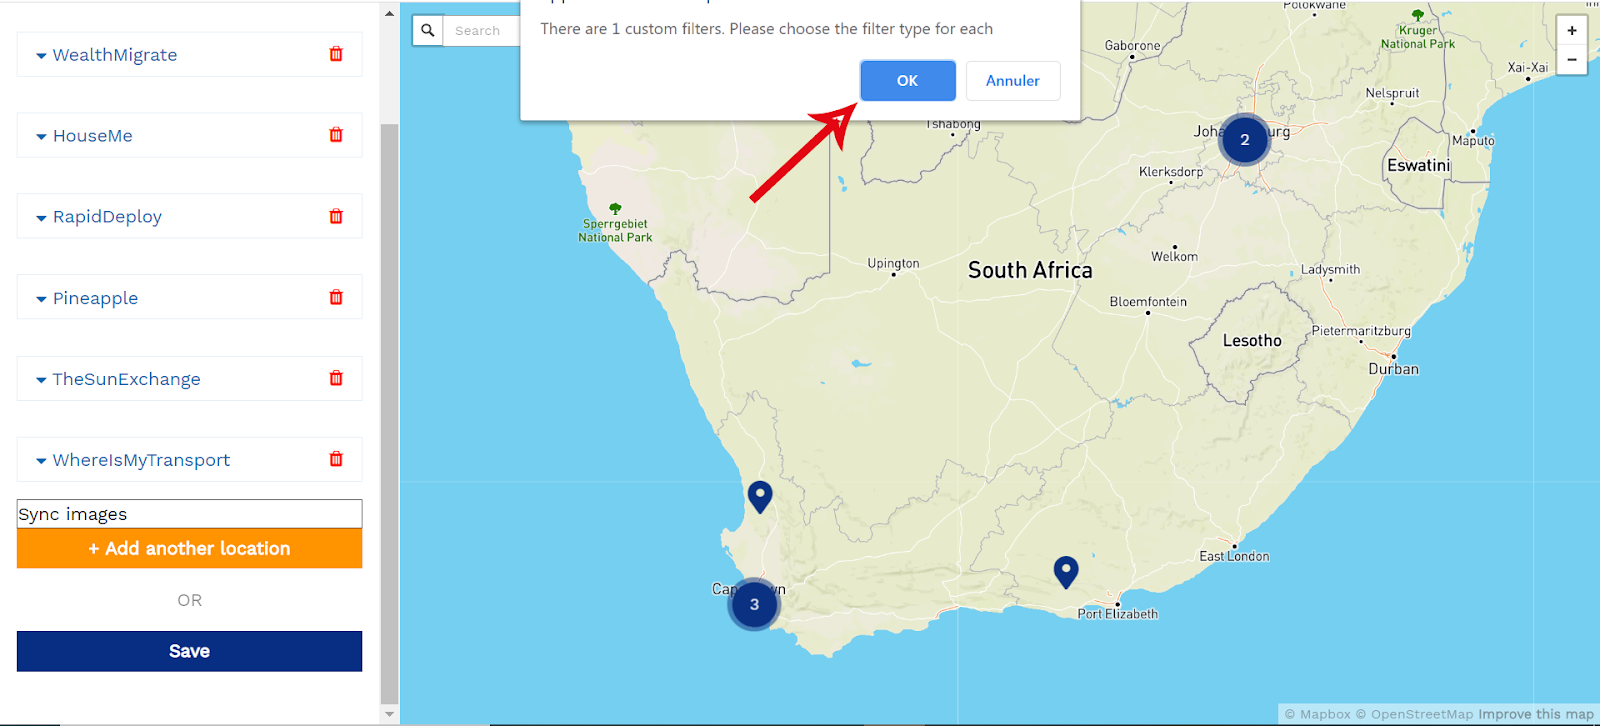Click the Ladysmith town label
1600x726 pixels.
click(x=1330, y=270)
